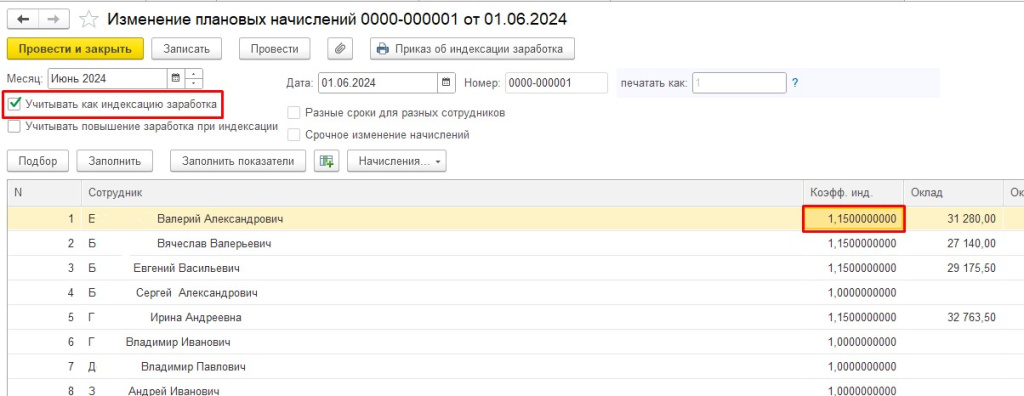Open attached files via the paperclip icon
Image resolution: width=1024 pixels, height=396 pixels.
340,49
